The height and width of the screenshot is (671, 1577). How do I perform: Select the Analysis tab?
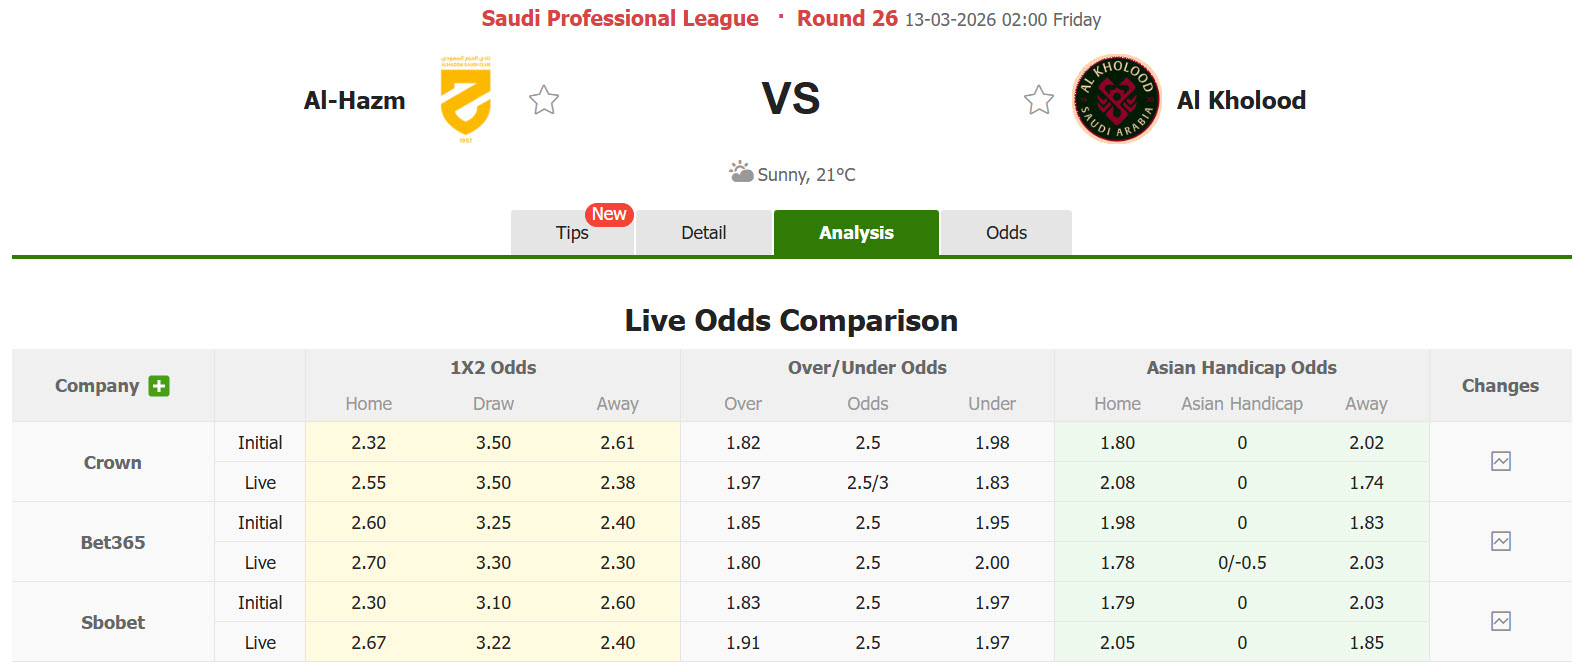(x=856, y=233)
